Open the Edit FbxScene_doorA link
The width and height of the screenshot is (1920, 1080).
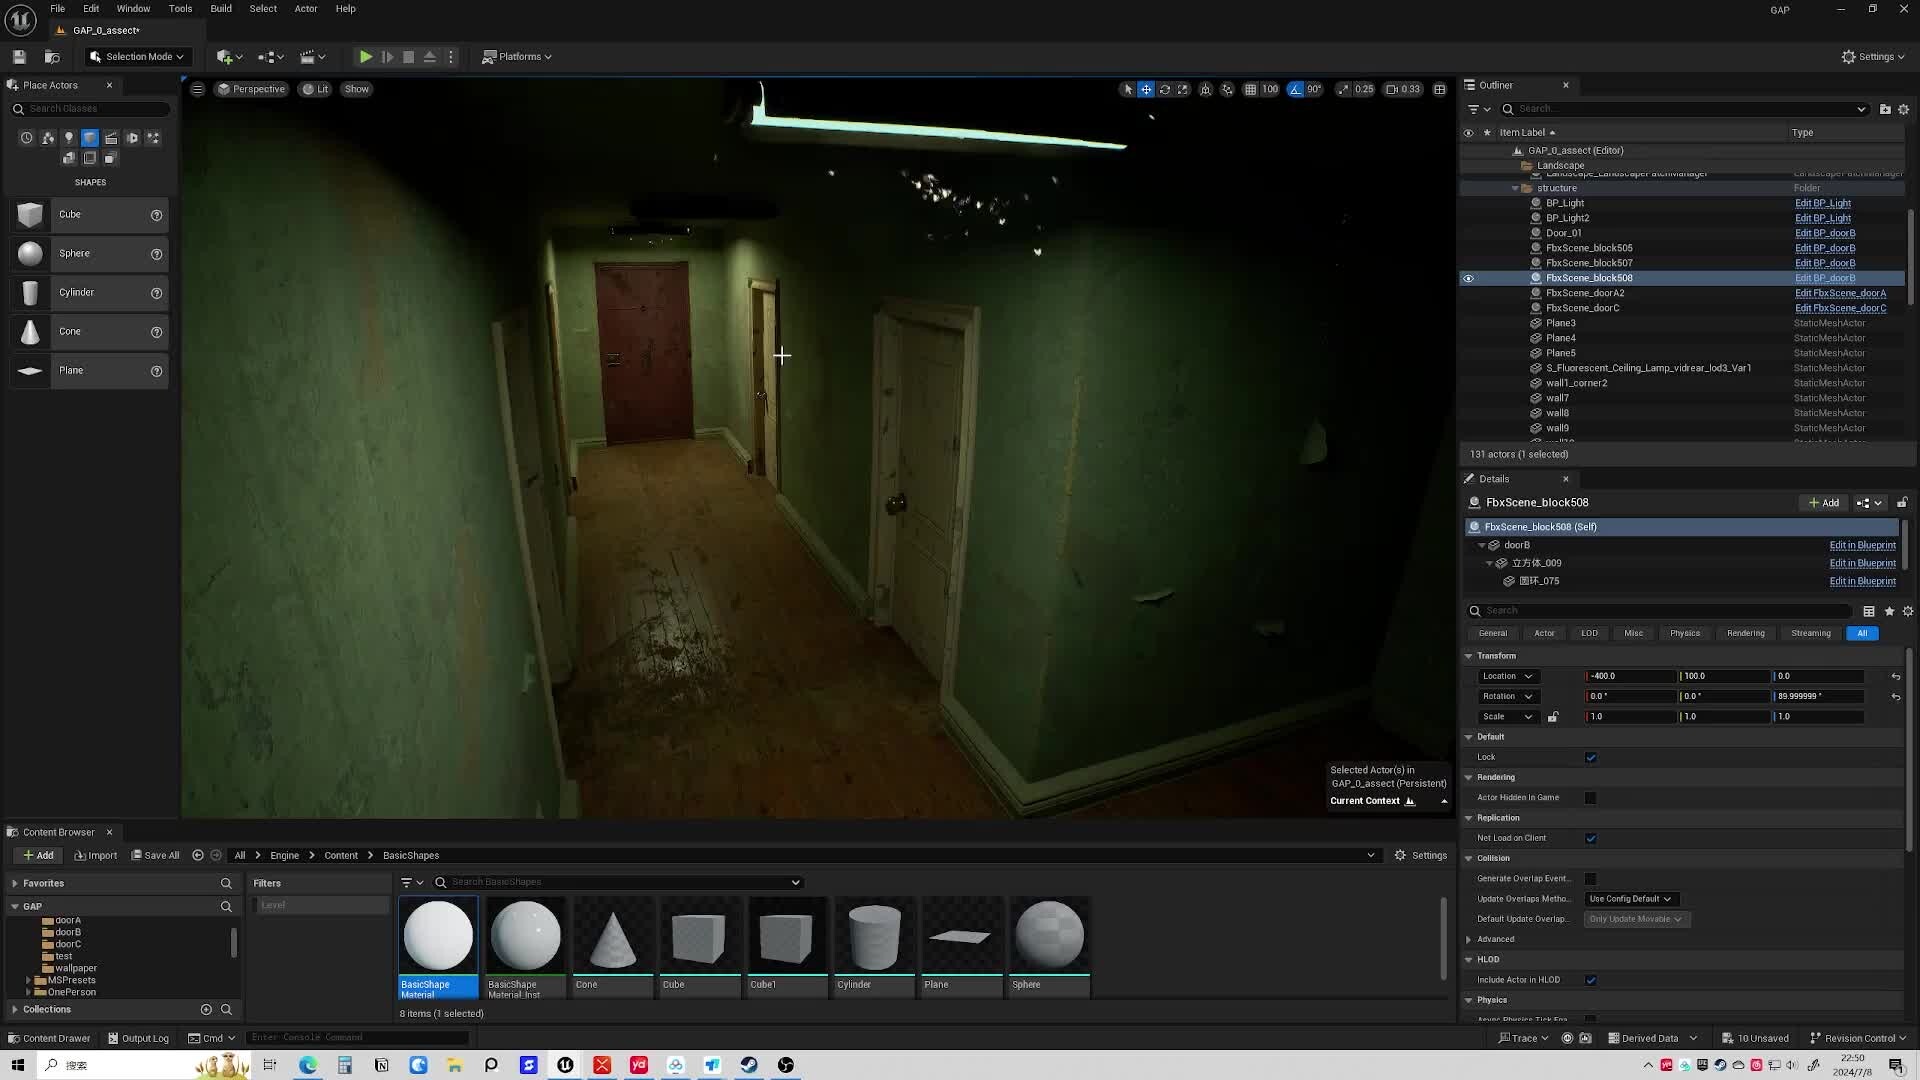(x=1839, y=293)
